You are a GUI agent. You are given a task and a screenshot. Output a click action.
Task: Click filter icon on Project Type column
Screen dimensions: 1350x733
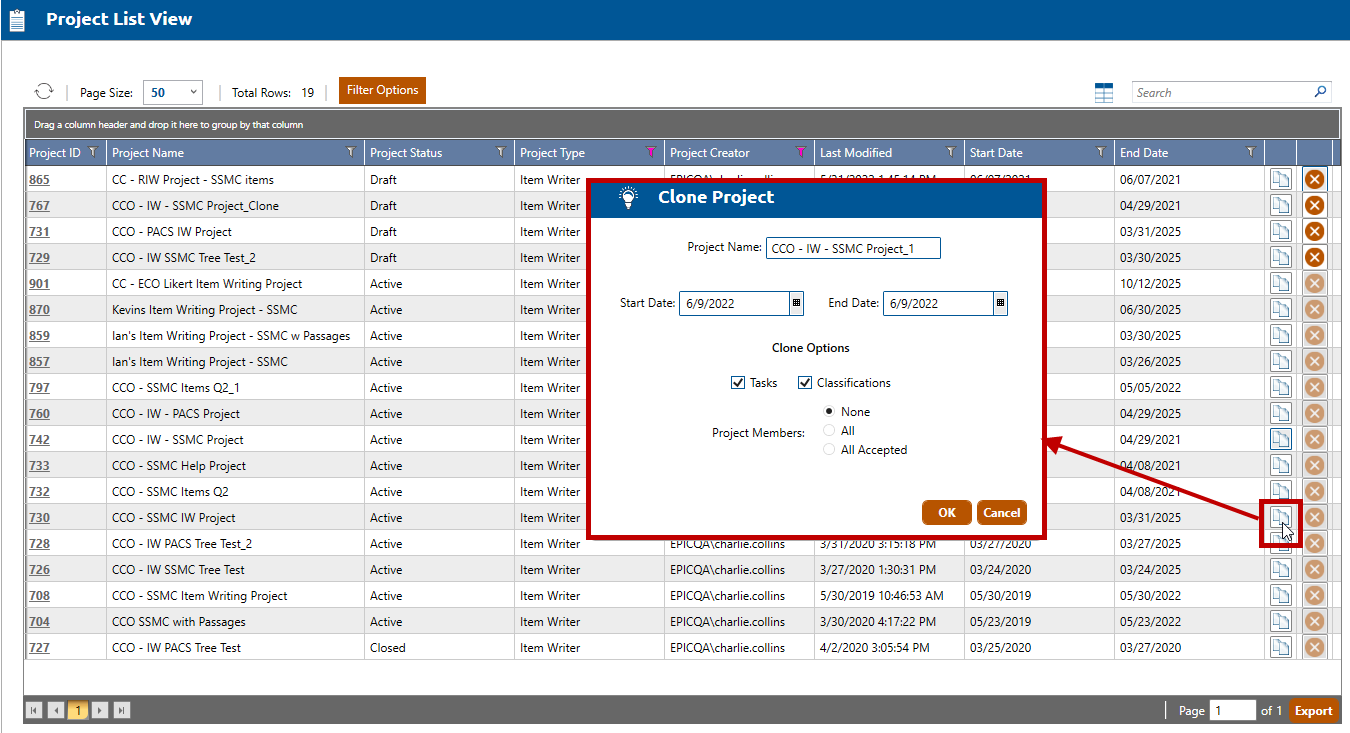point(650,152)
